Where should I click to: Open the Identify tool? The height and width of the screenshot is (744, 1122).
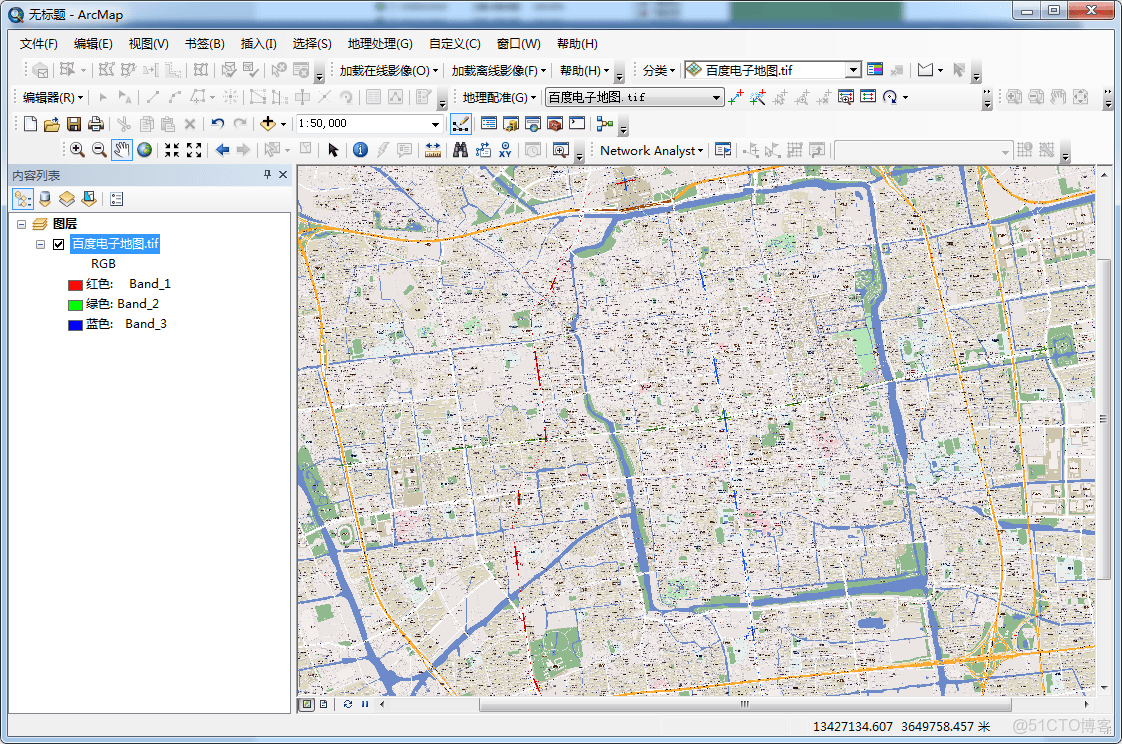pyautogui.click(x=359, y=149)
